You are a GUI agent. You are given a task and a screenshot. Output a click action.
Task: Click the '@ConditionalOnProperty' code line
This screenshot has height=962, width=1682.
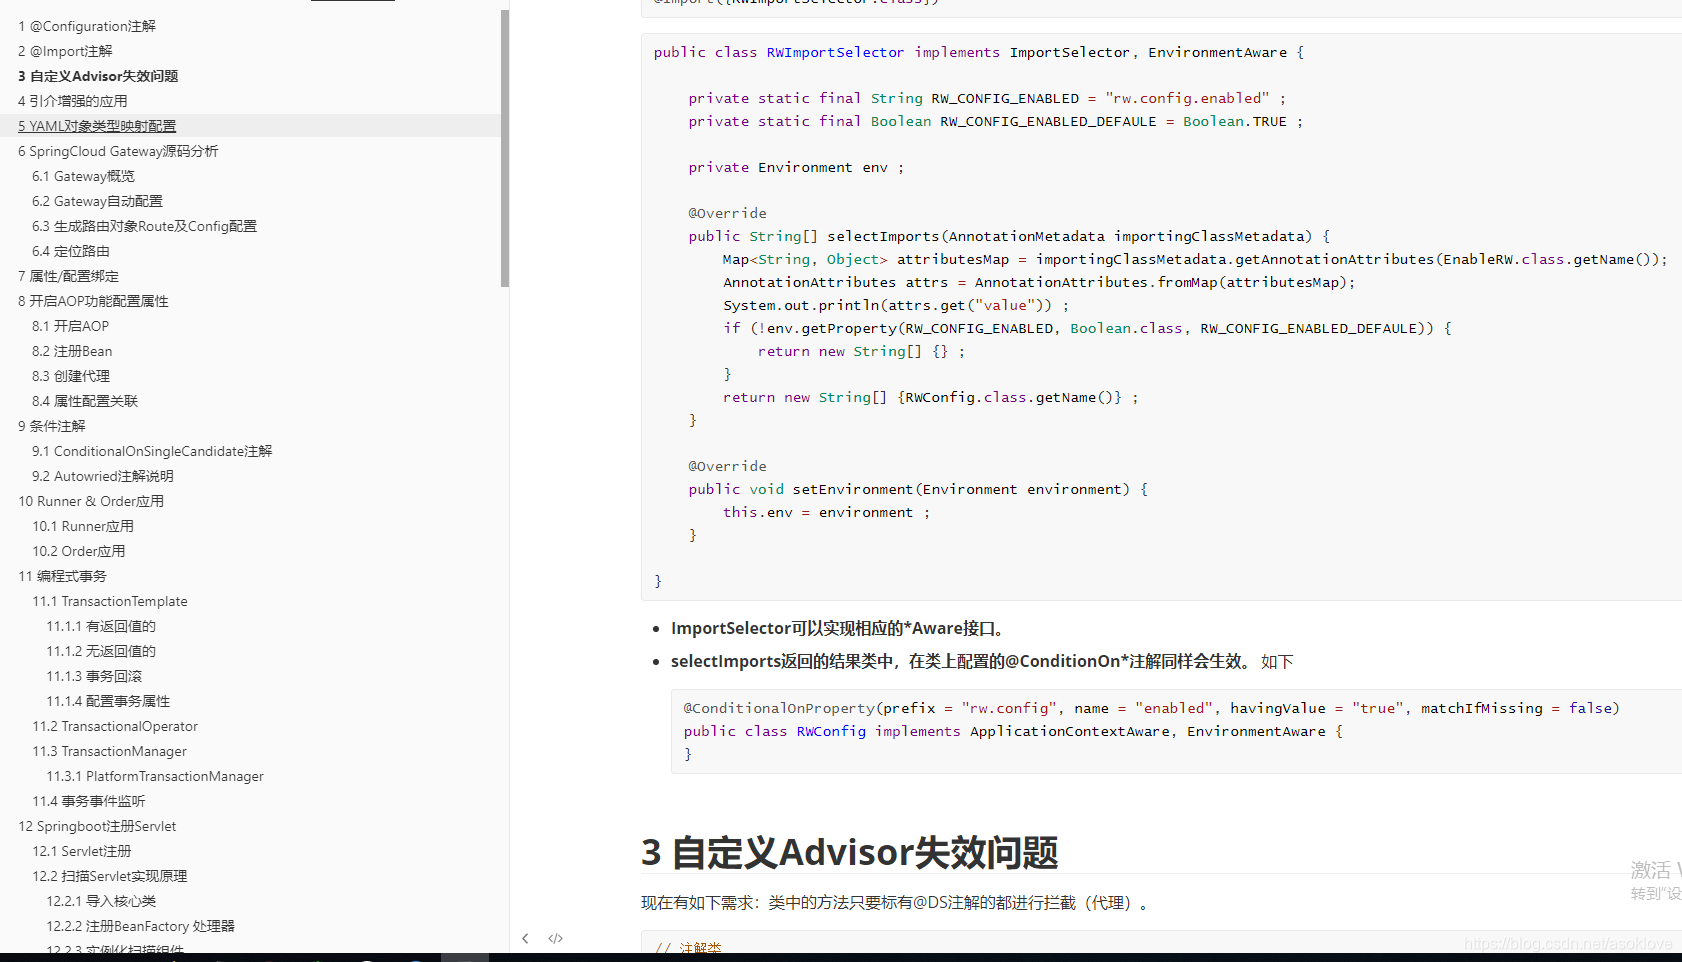point(1151,708)
